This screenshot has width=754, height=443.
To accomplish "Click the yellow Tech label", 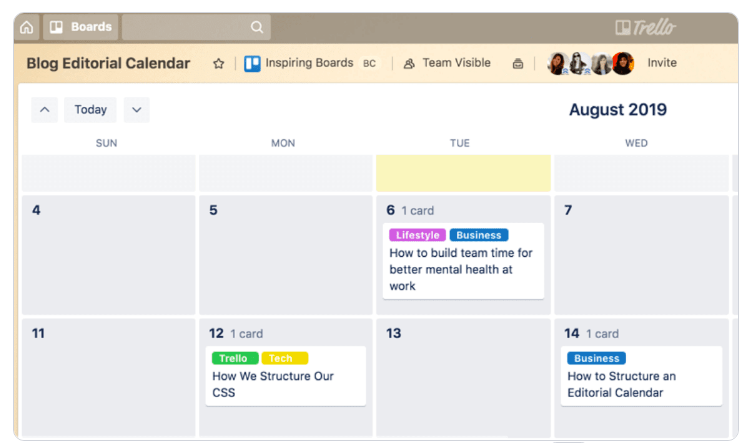I will pyautogui.click(x=284, y=358).
